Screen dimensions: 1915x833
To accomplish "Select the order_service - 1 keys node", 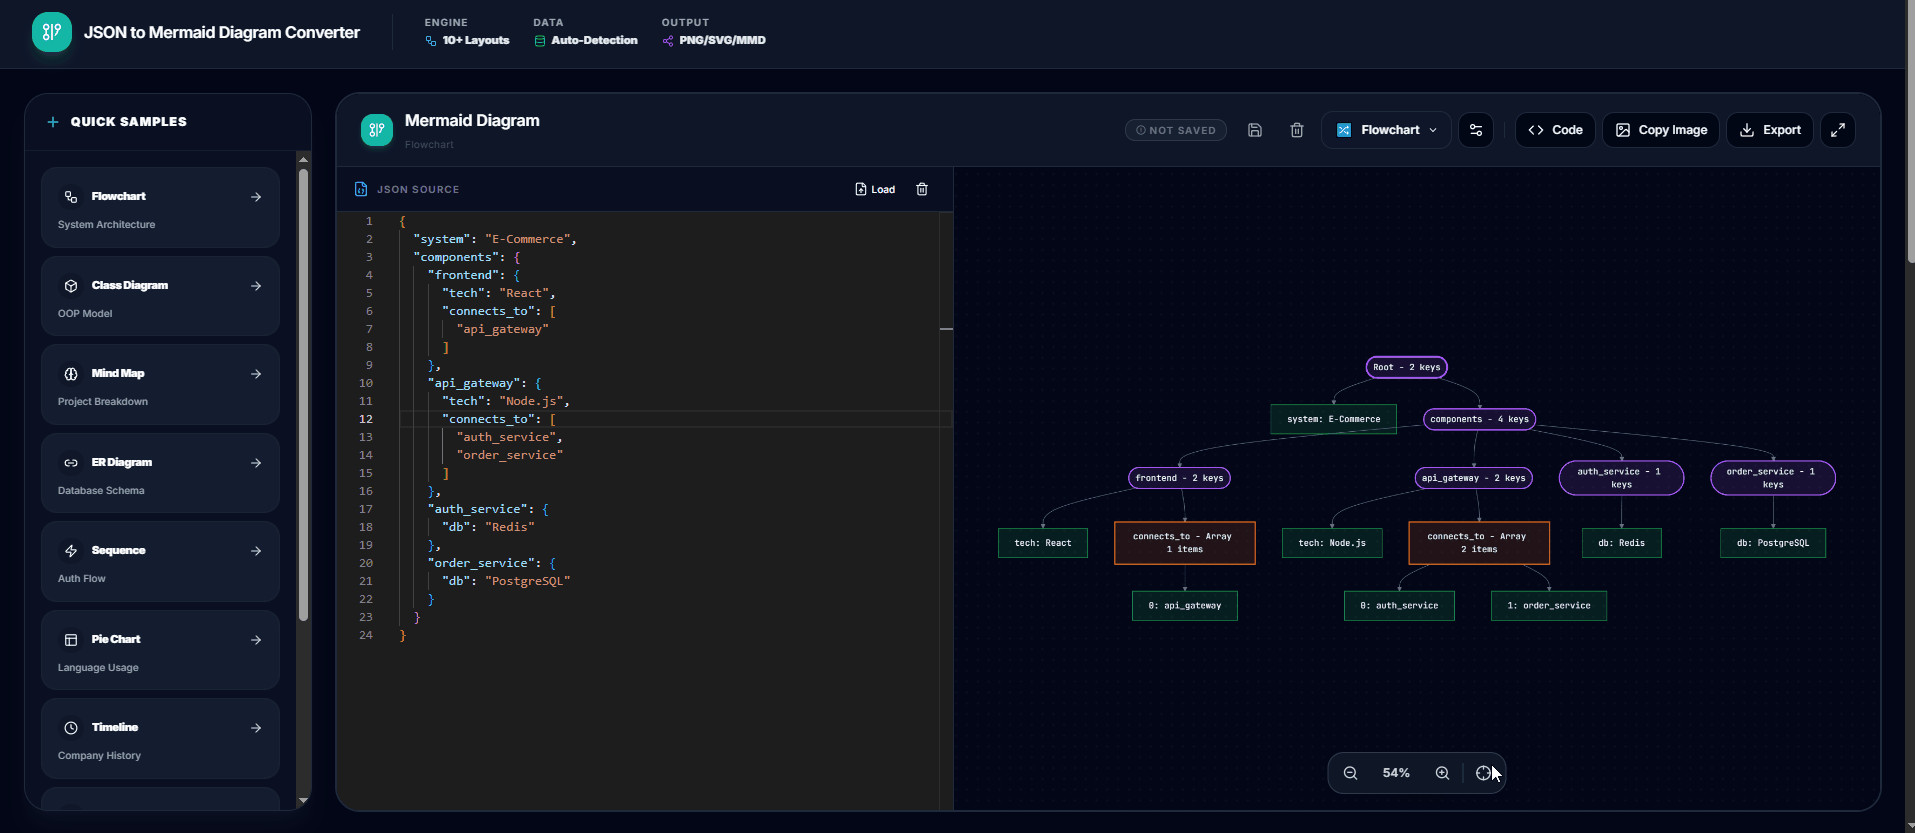I will click(x=1773, y=478).
